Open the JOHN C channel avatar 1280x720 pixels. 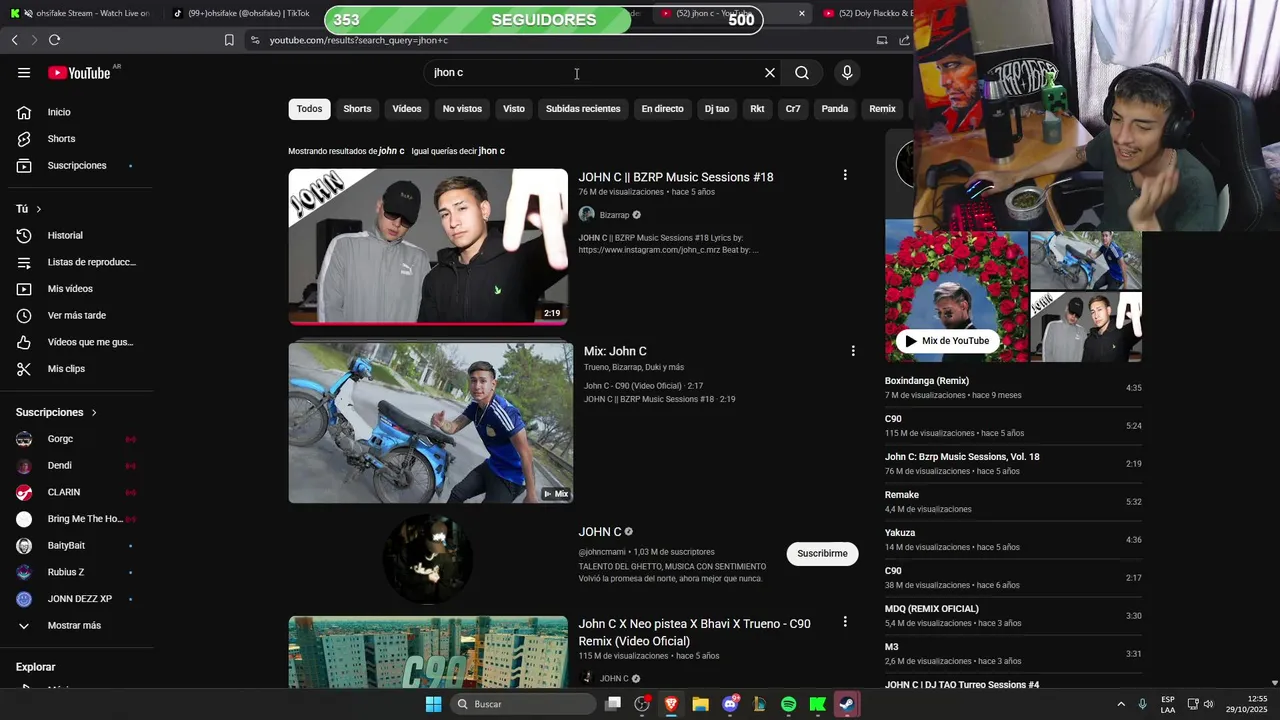pyautogui.click(x=428, y=558)
